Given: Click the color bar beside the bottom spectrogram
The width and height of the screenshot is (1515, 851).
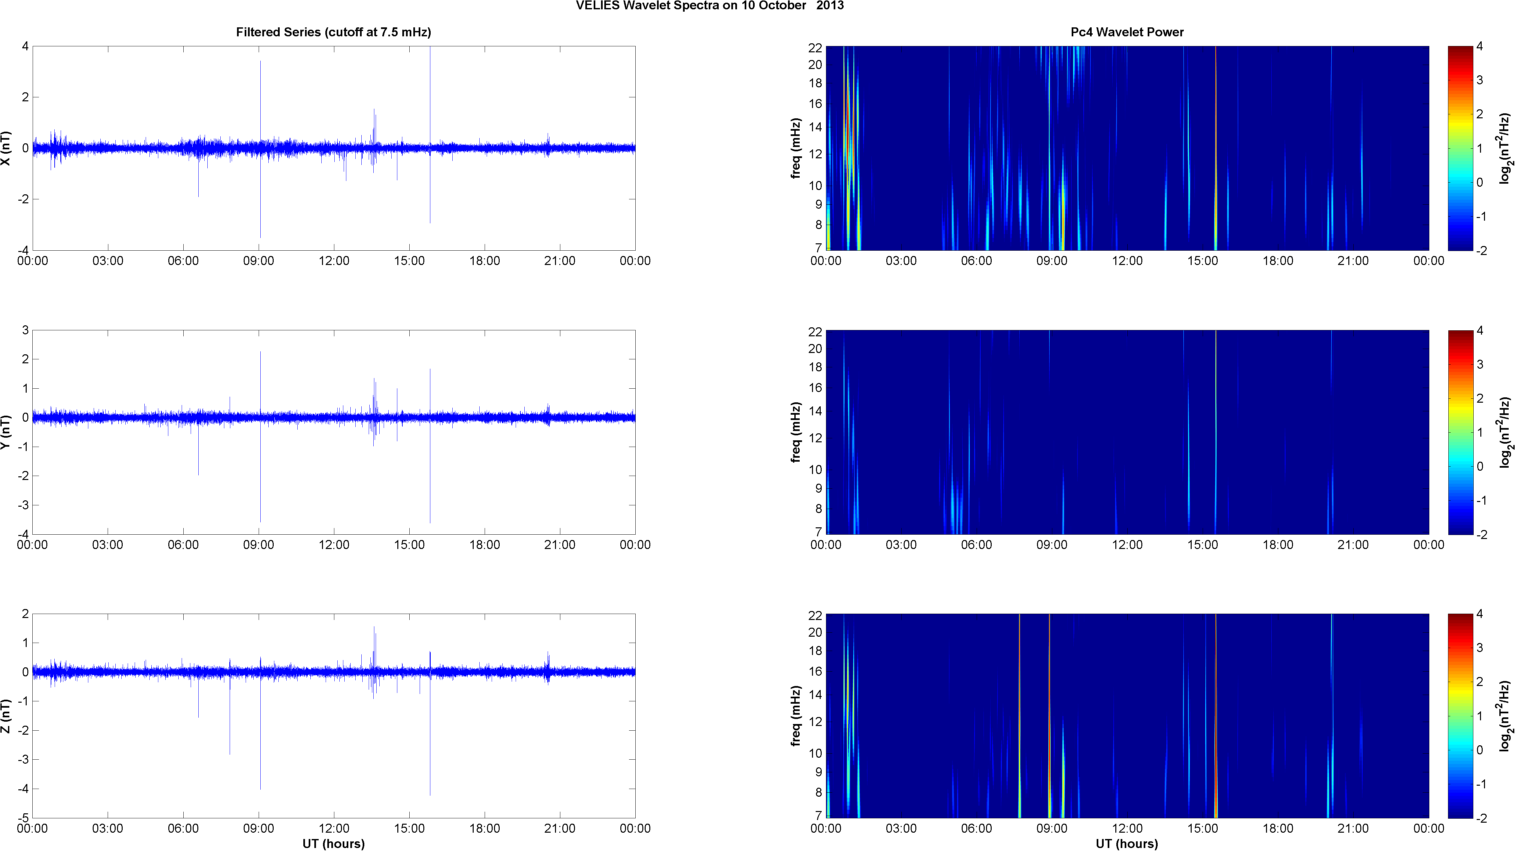Looking at the screenshot, I should [x=1460, y=716].
